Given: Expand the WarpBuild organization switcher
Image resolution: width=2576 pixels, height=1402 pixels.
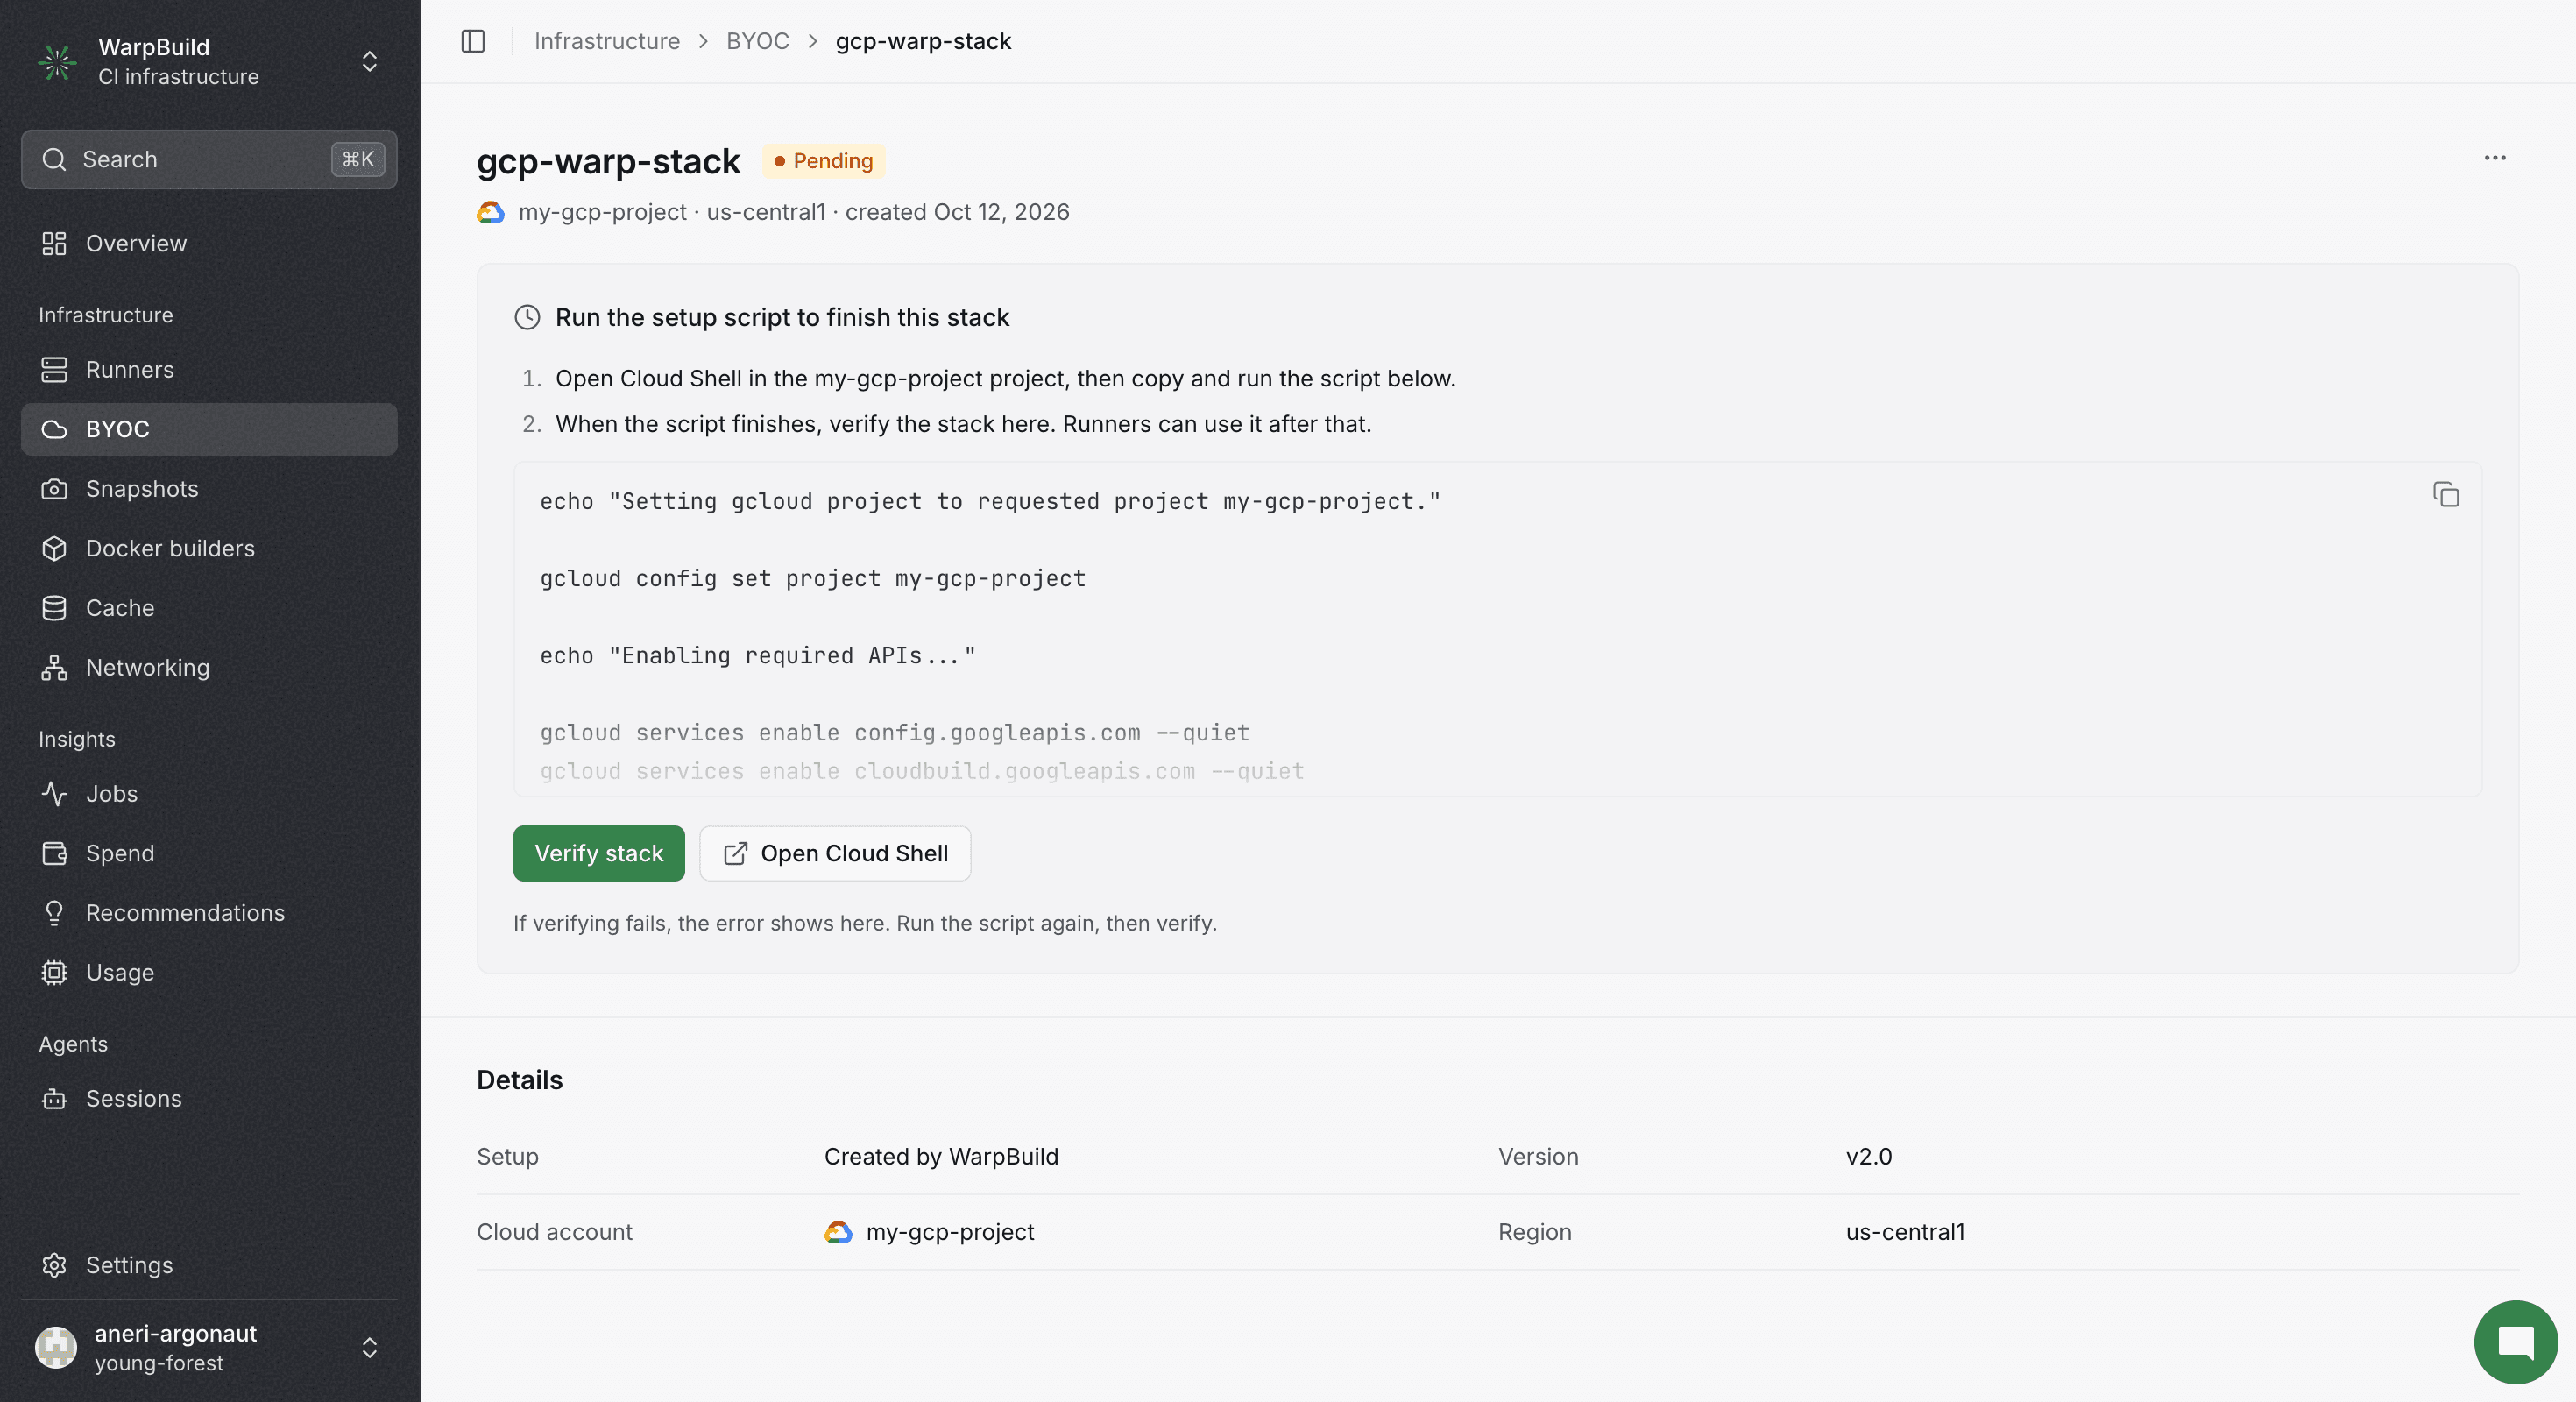Looking at the screenshot, I should pyautogui.click(x=369, y=62).
